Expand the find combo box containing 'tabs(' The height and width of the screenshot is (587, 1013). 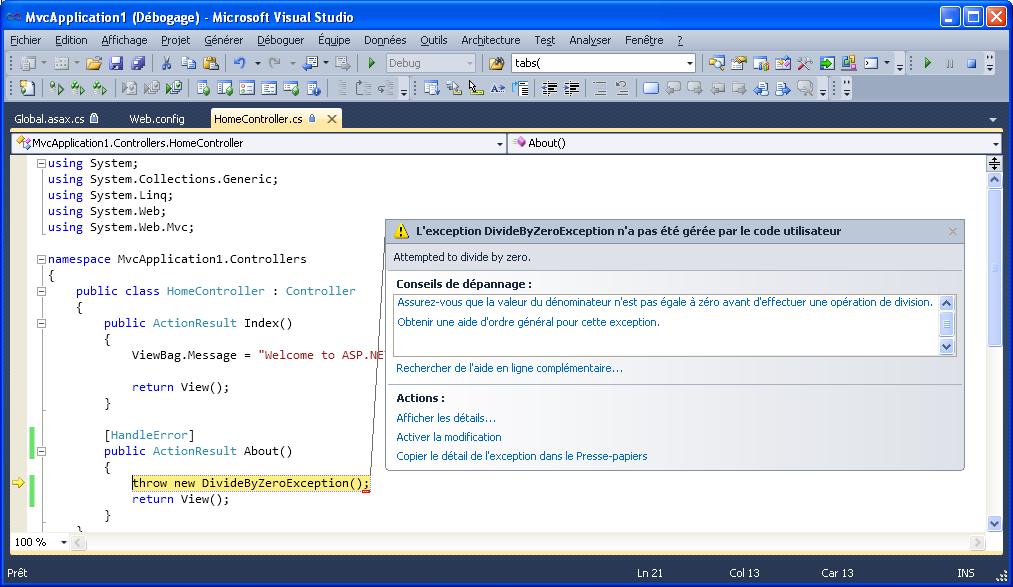coord(689,63)
